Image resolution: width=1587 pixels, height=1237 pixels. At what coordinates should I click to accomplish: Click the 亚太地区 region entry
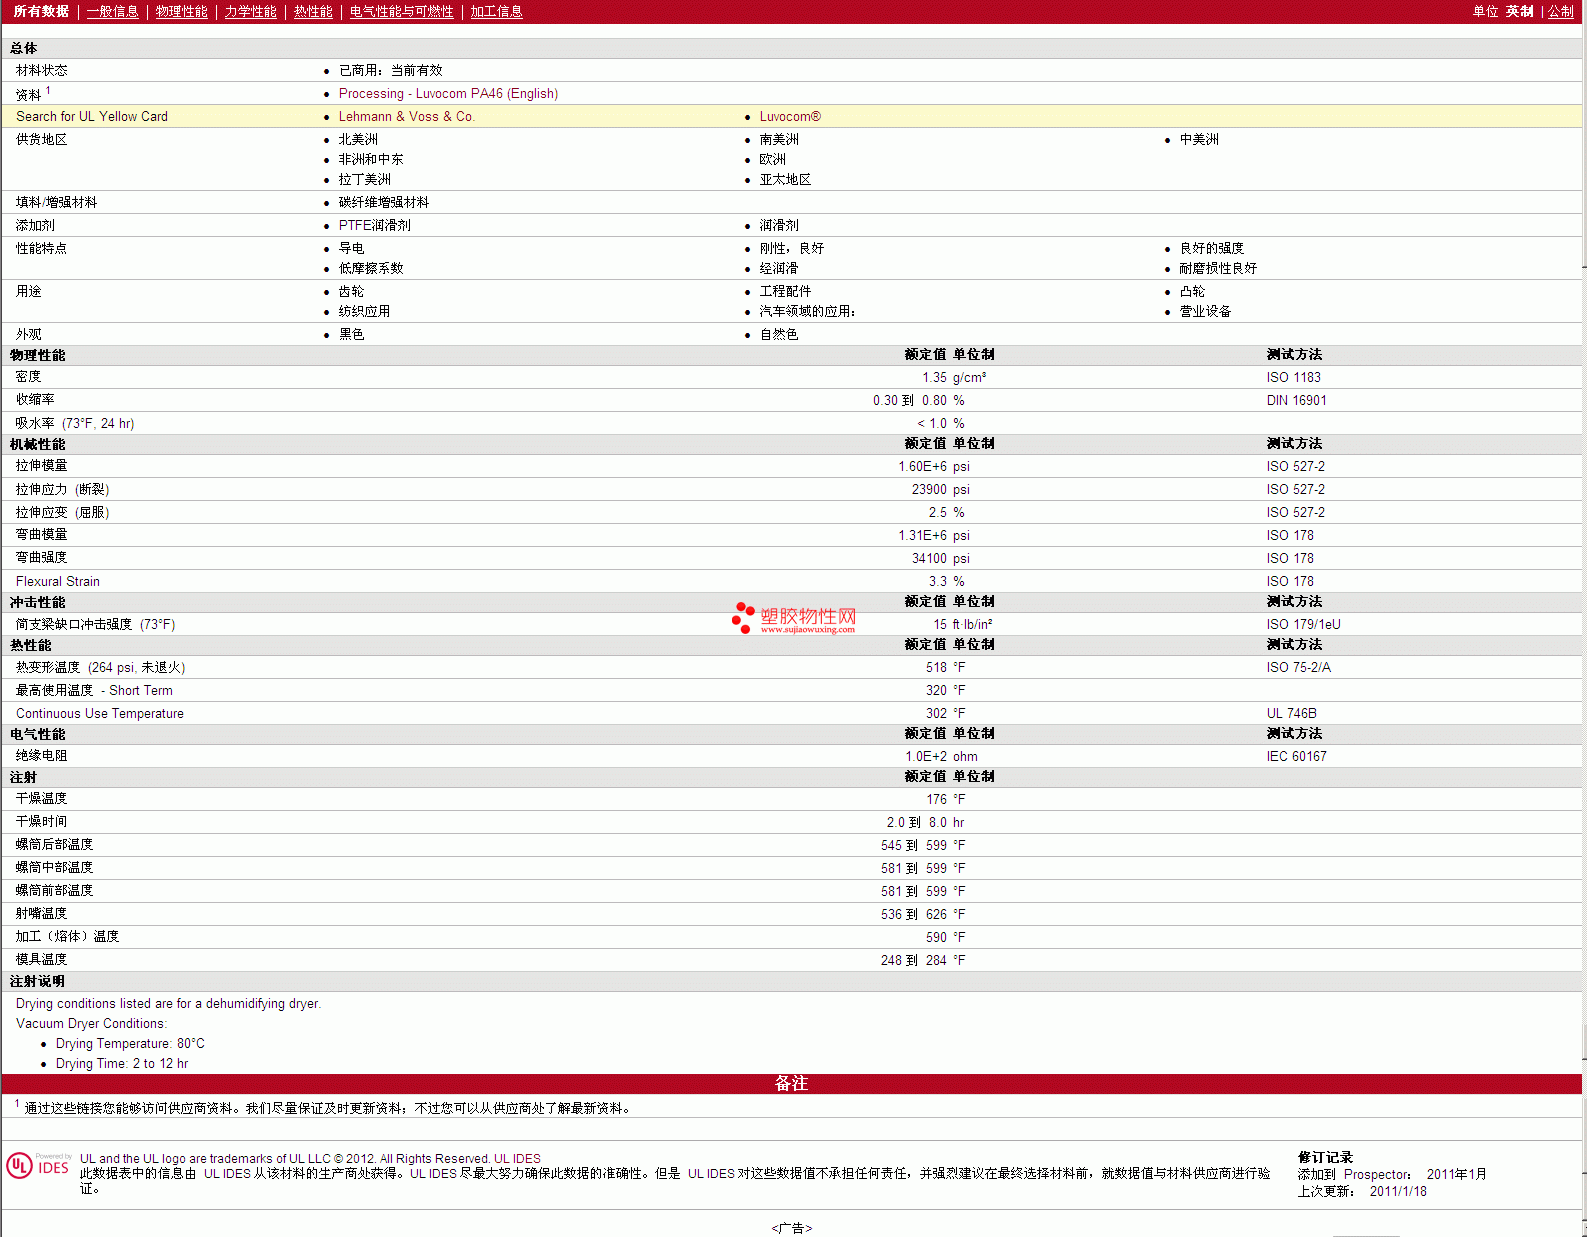(785, 179)
